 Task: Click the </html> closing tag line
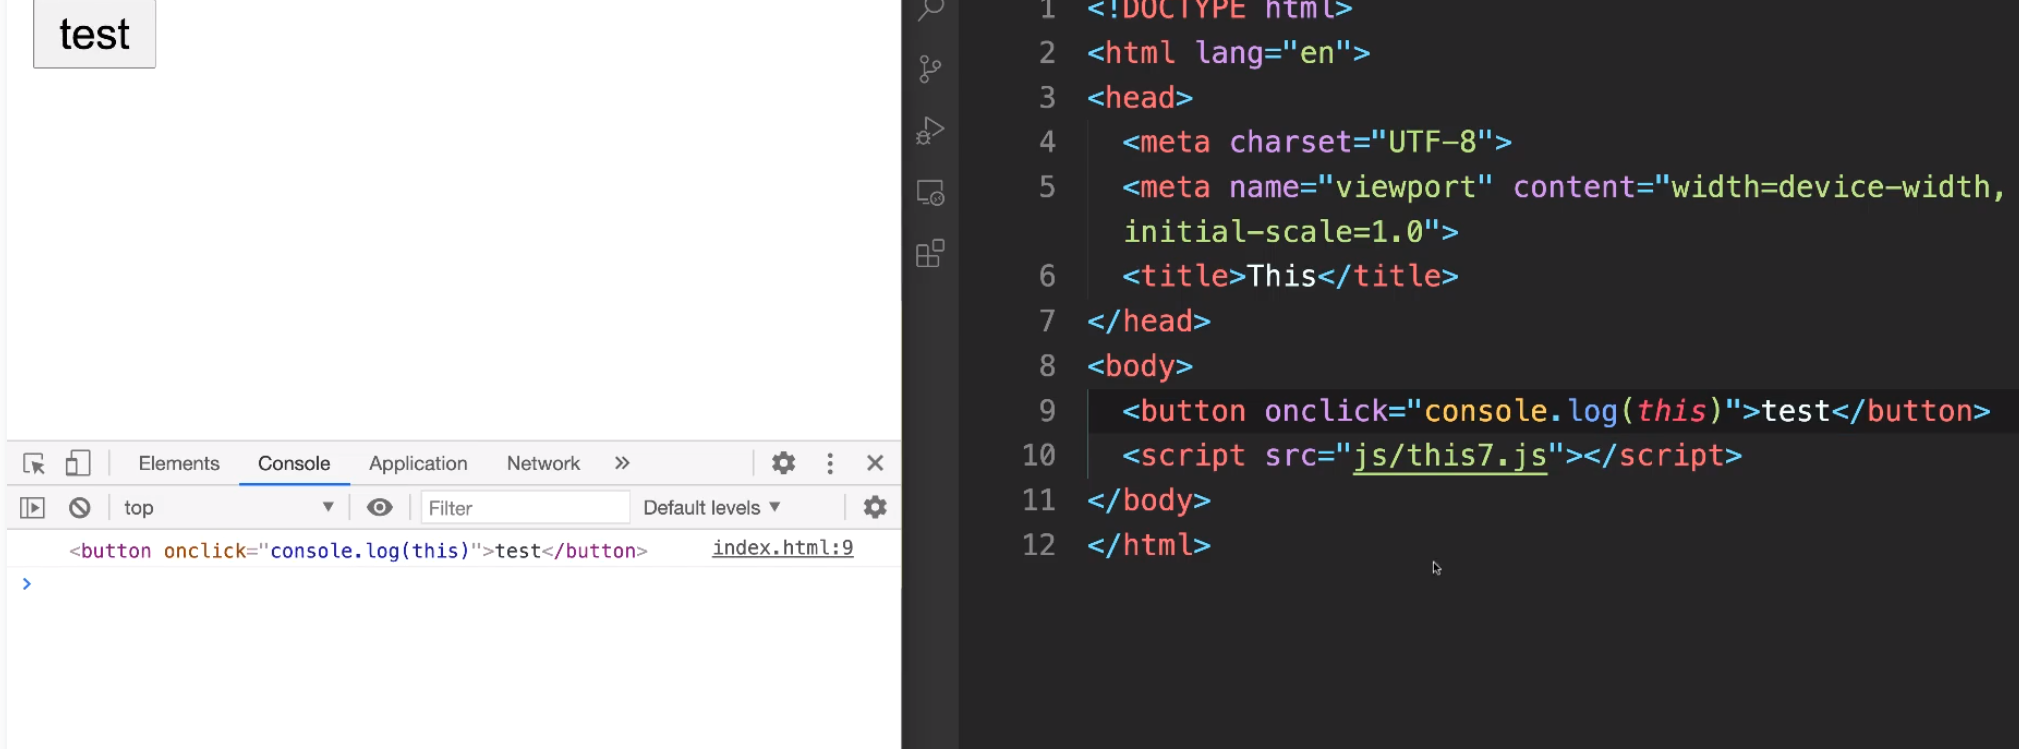pyautogui.click(x=1149, y=545)
